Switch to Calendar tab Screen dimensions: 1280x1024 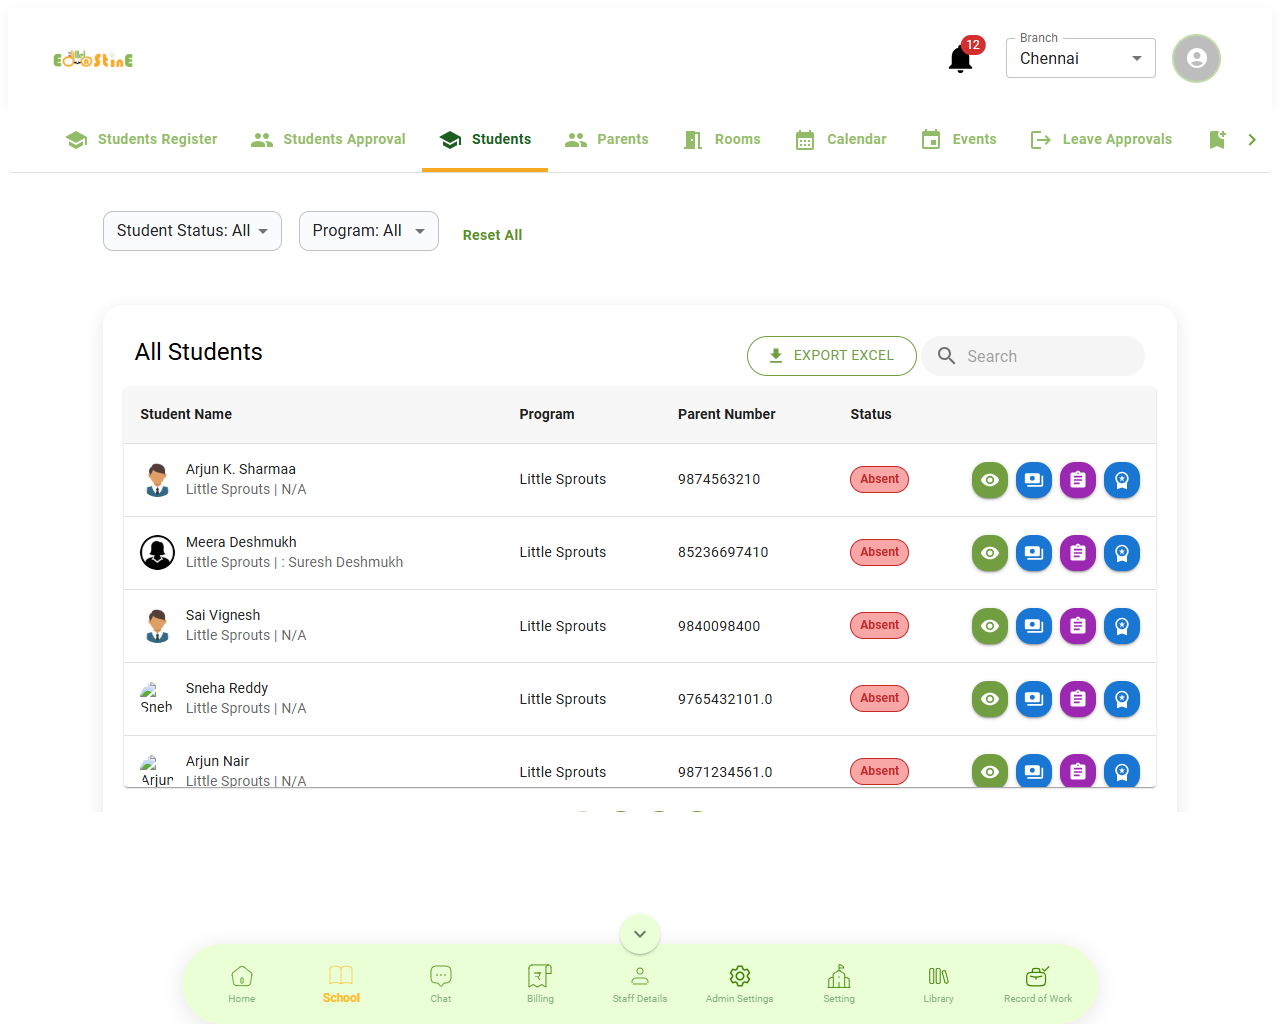point(840,140)
